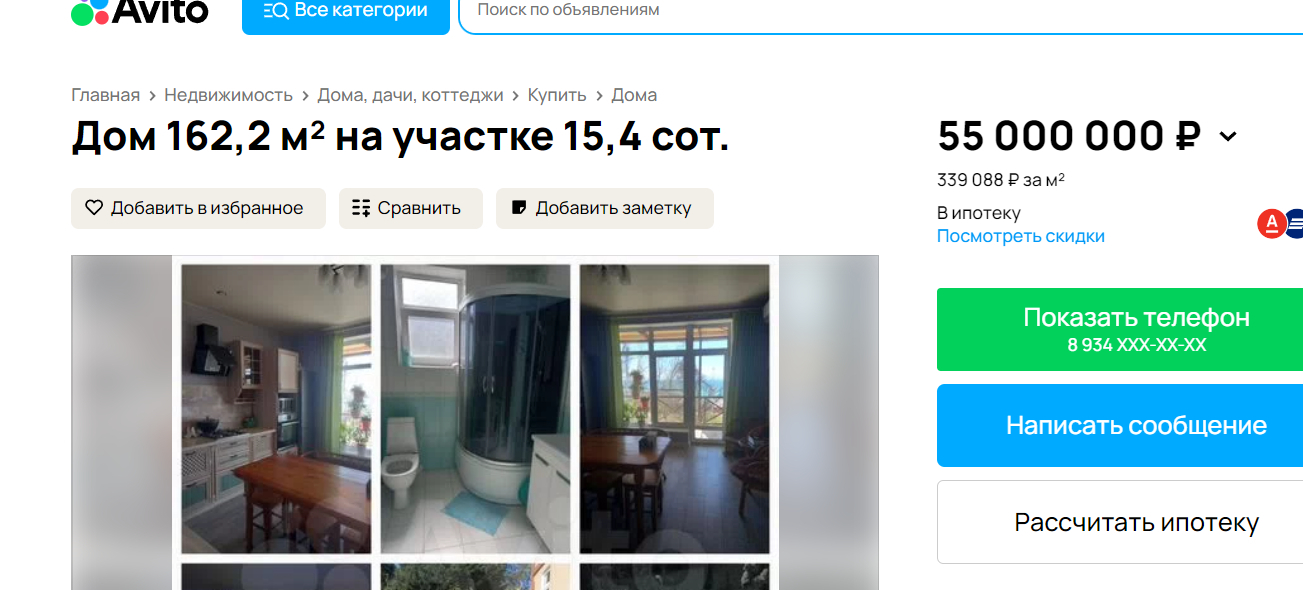Click the note icon in Добавить заметку
The width and height of the screenshot is (1303, 590).
pyautogui.click(x=518, y=208)
